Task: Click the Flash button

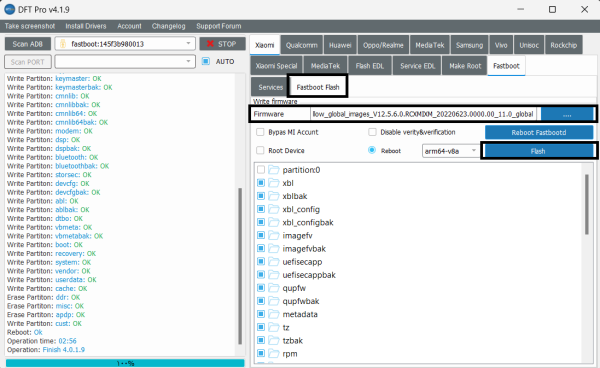Action: 538,151
